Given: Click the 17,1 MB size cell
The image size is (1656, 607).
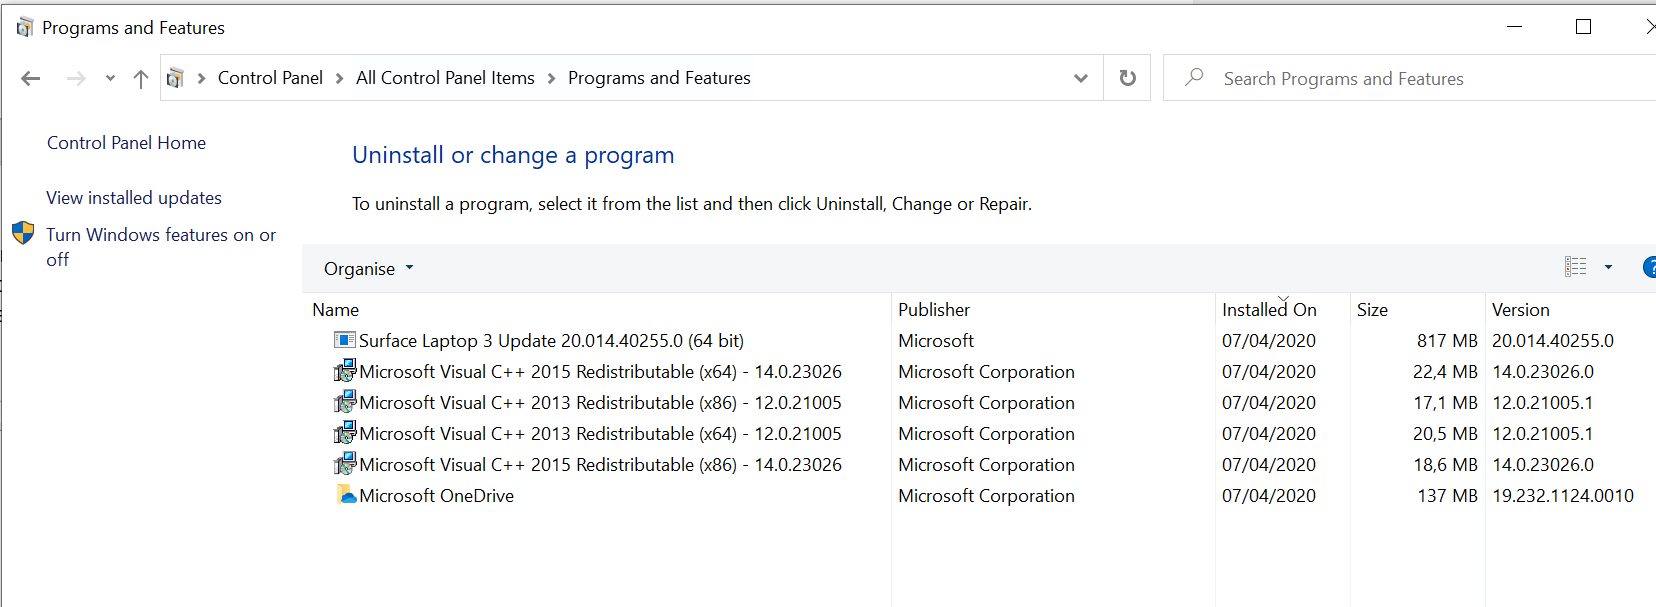Looking at the screenshot, I should (x=1445, y=403).
